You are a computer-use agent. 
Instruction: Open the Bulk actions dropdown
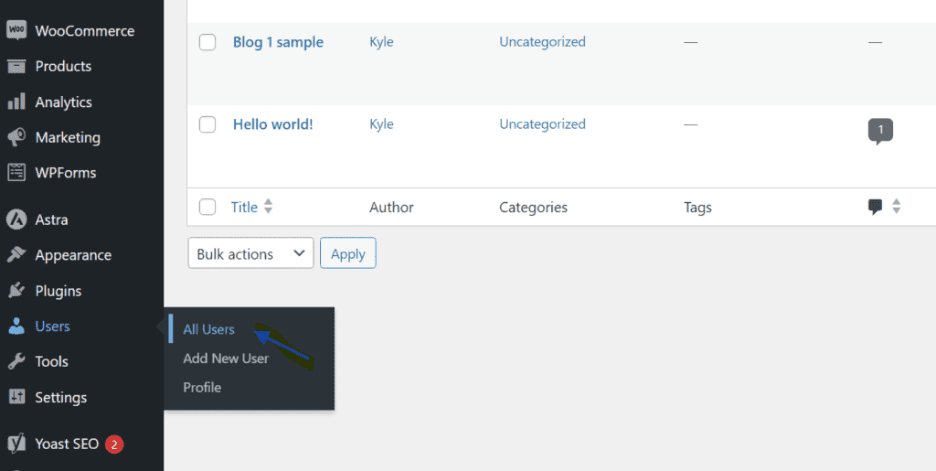250,254
